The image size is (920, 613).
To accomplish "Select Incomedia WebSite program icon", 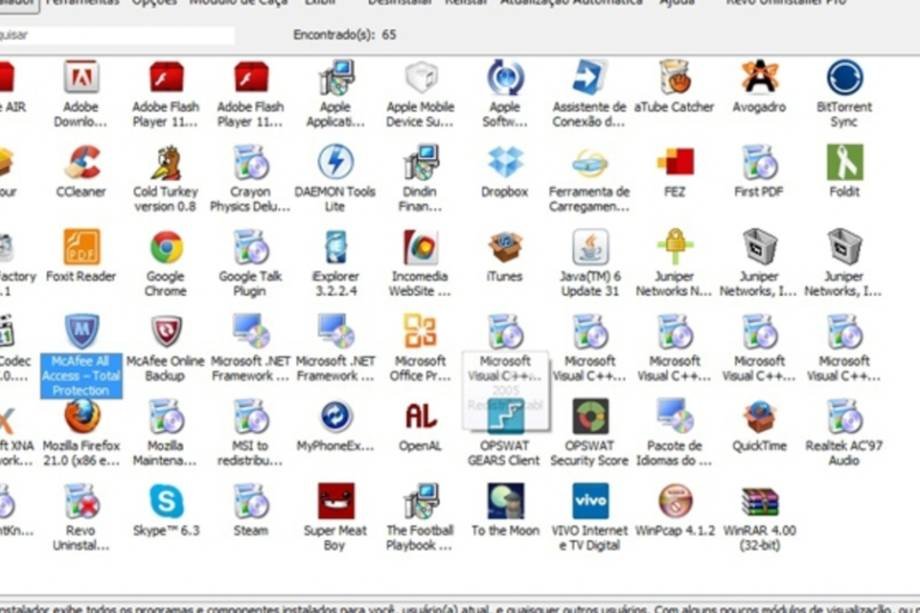I will [420, 247].
